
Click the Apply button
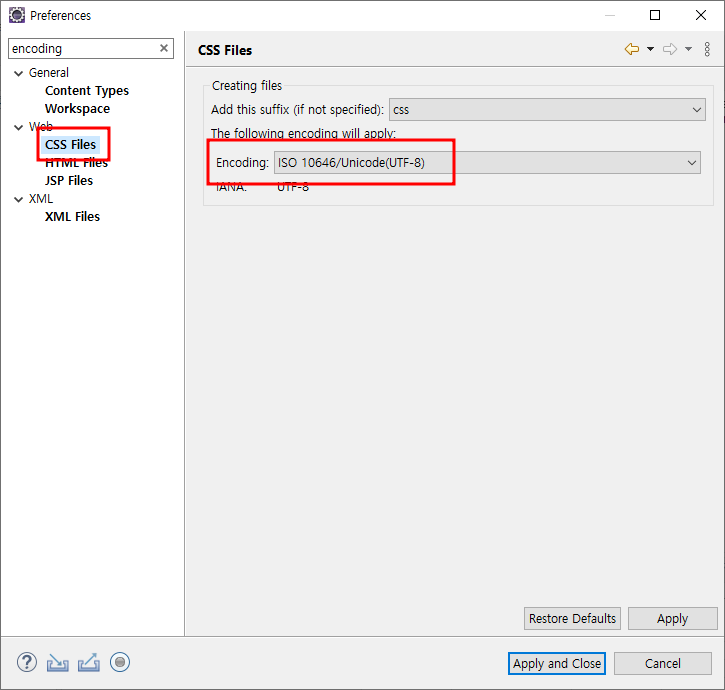(672, 618)
